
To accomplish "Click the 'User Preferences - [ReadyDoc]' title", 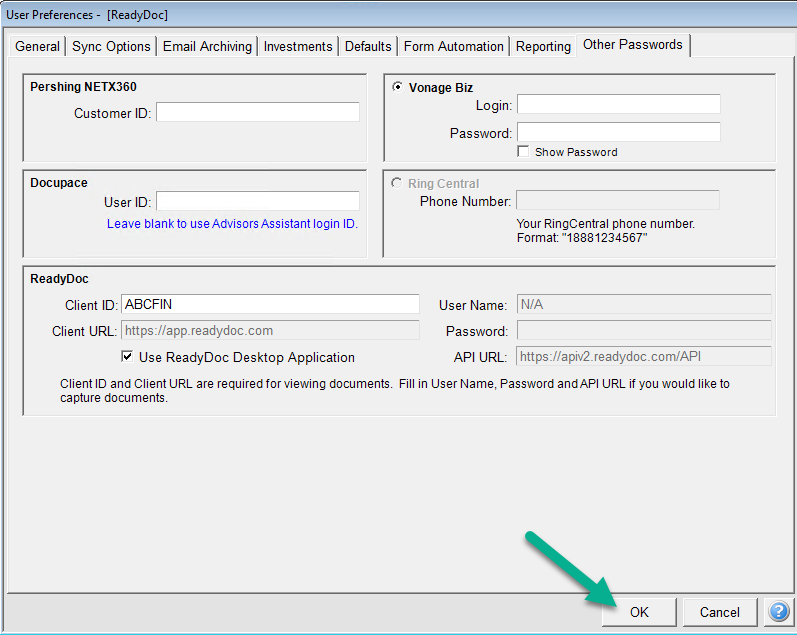I will 87,15.
